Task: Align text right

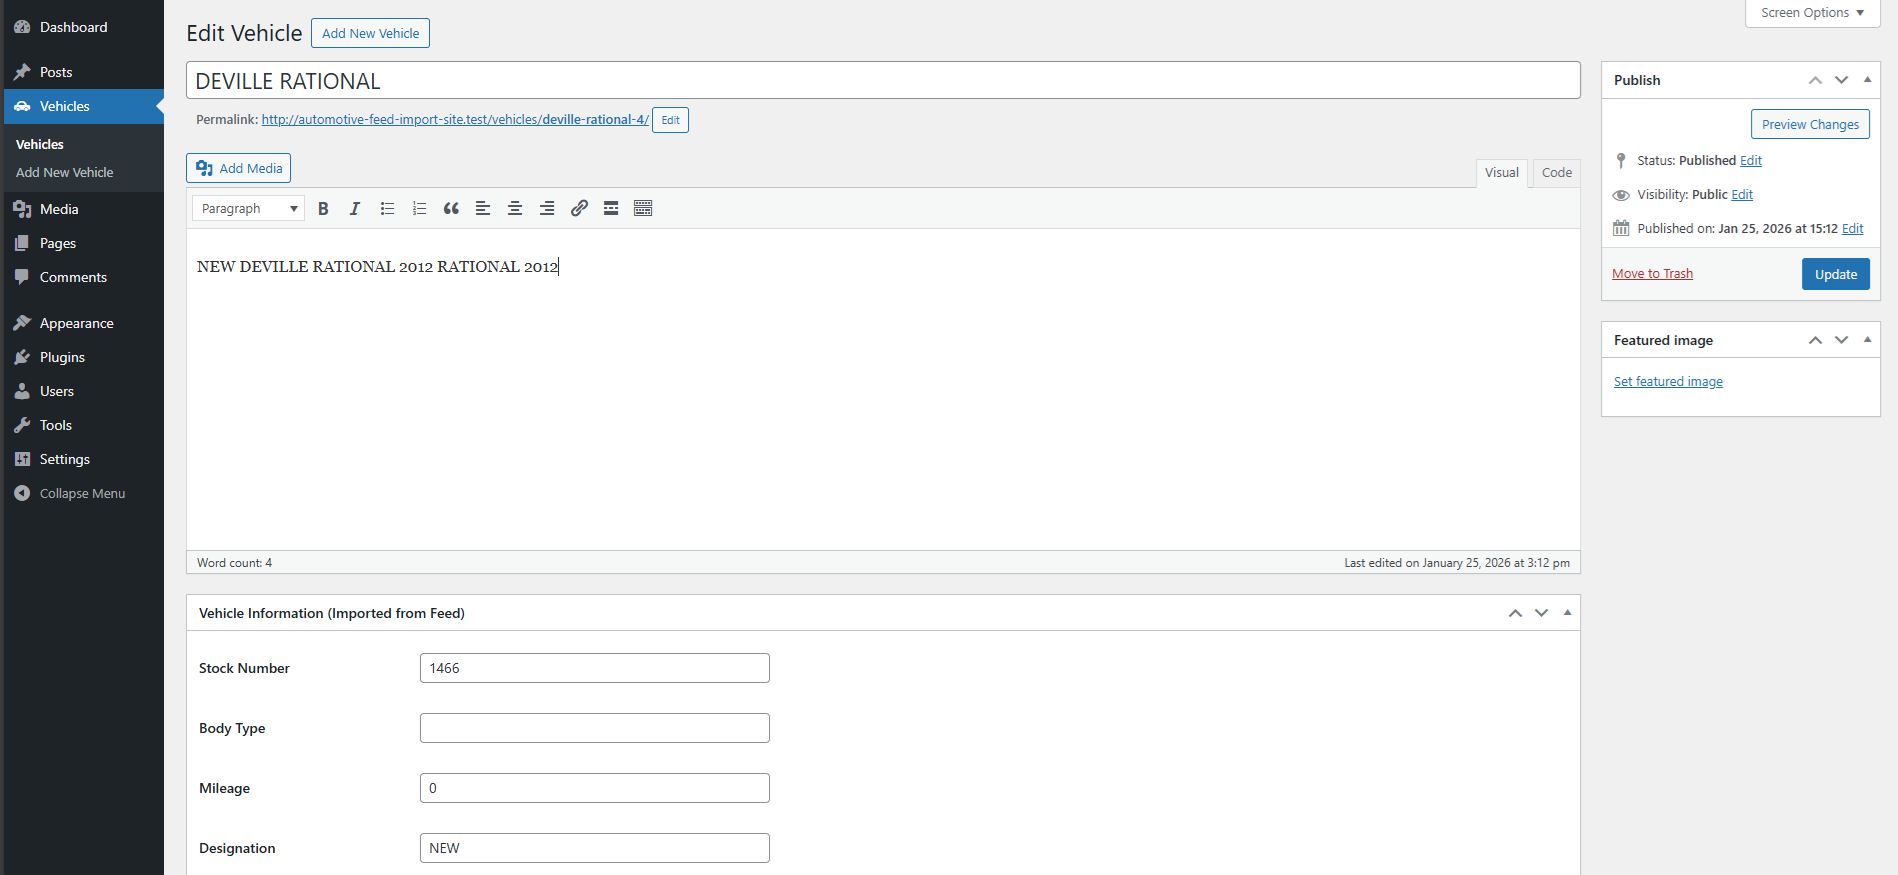Action: [x=547, y=208]
